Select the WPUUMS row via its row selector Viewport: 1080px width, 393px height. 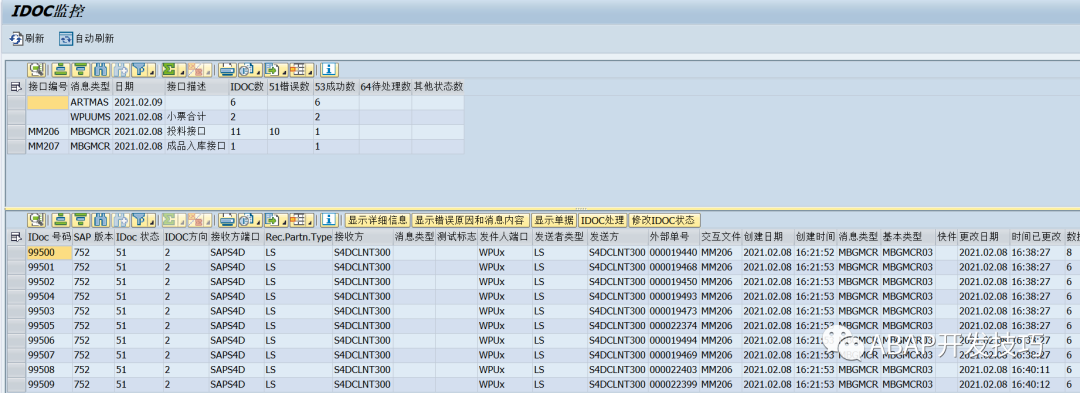17,117
